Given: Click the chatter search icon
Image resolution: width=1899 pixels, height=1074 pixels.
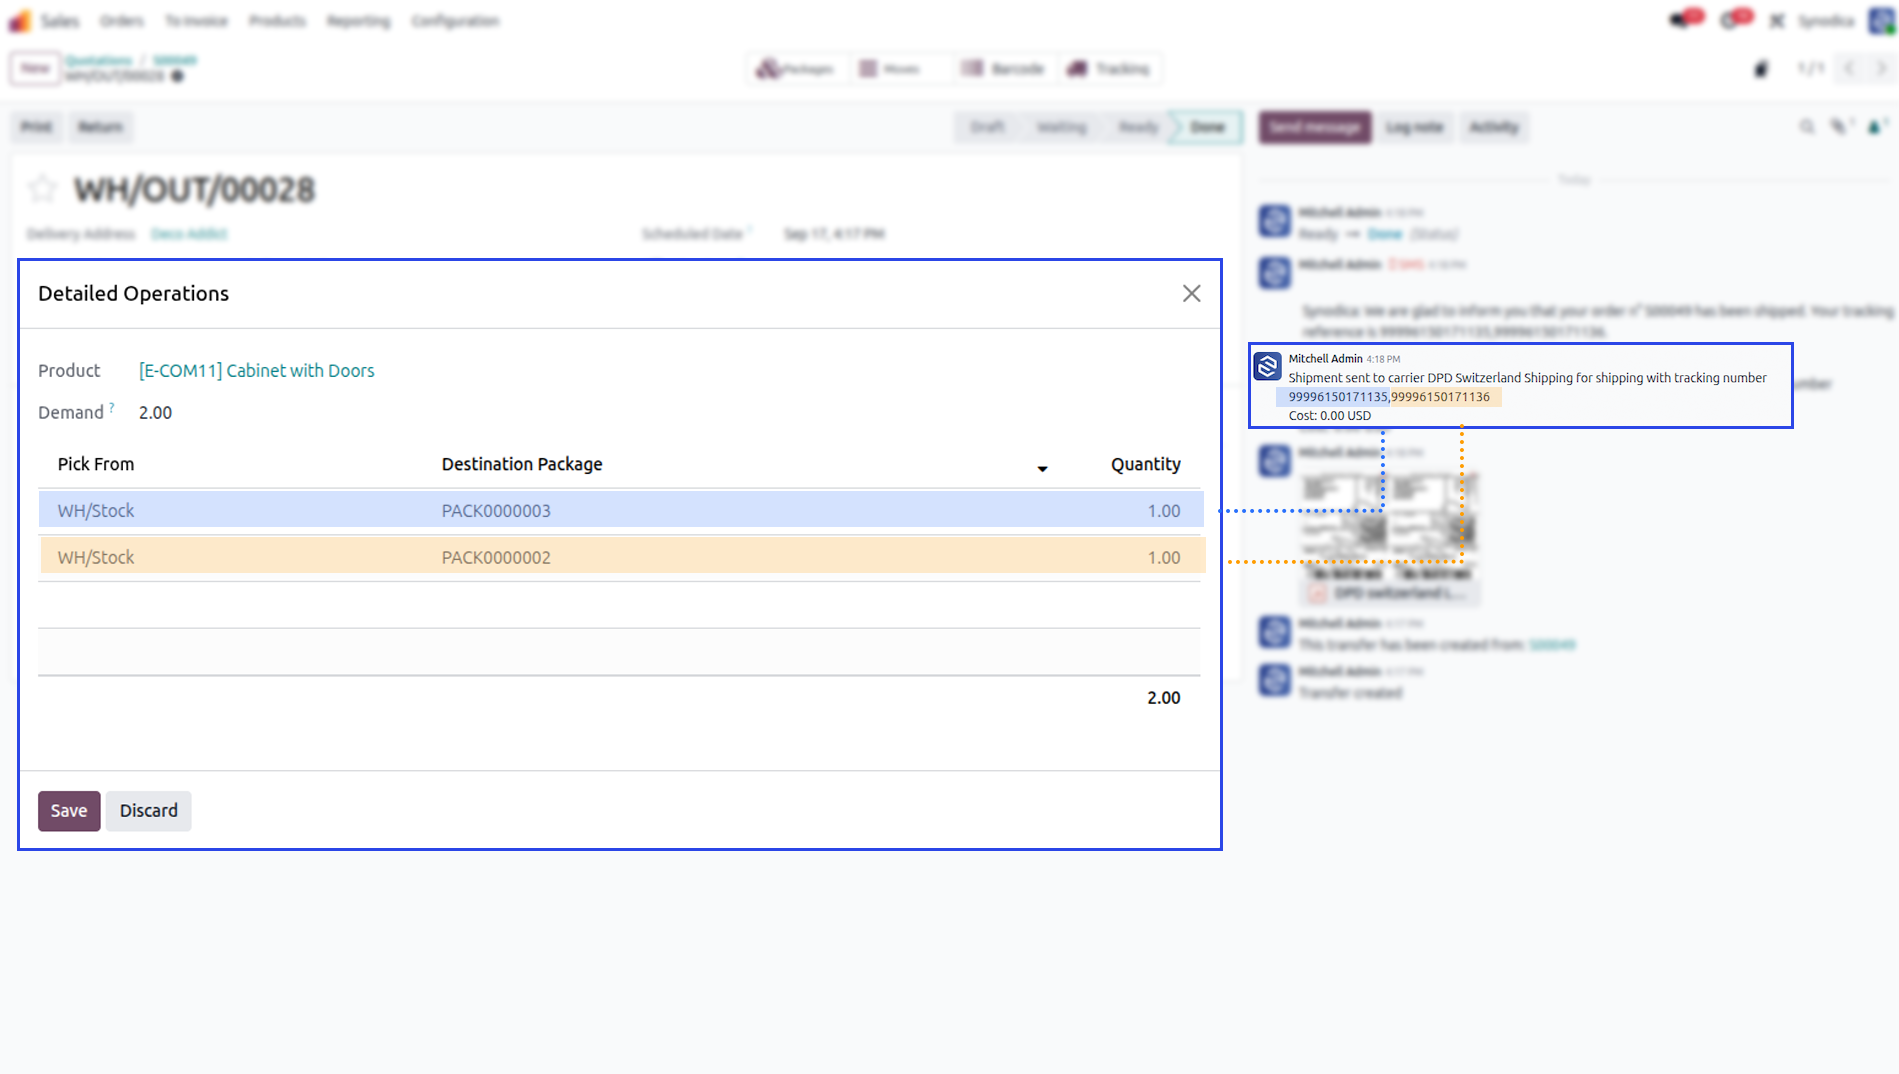Looking at the screenshot, I should [1807, 127].
